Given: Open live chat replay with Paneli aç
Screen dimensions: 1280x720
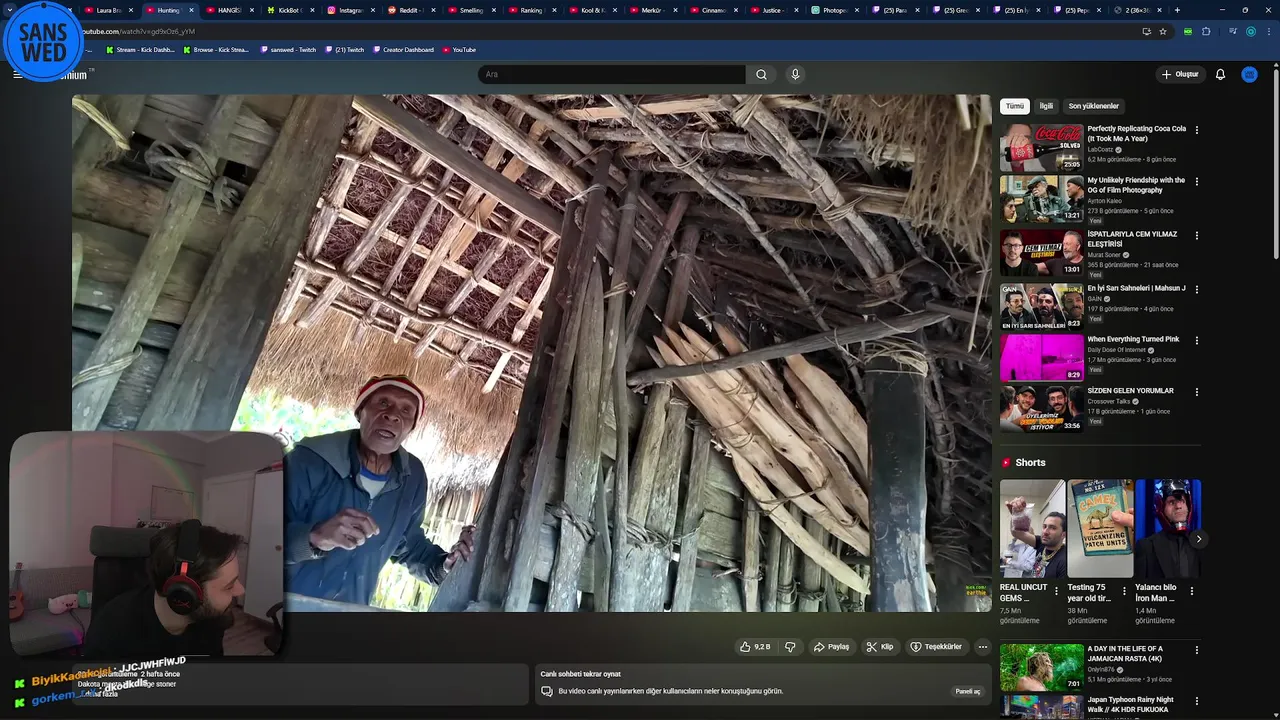Looking at the screenshot, I should tap(968, 691).
